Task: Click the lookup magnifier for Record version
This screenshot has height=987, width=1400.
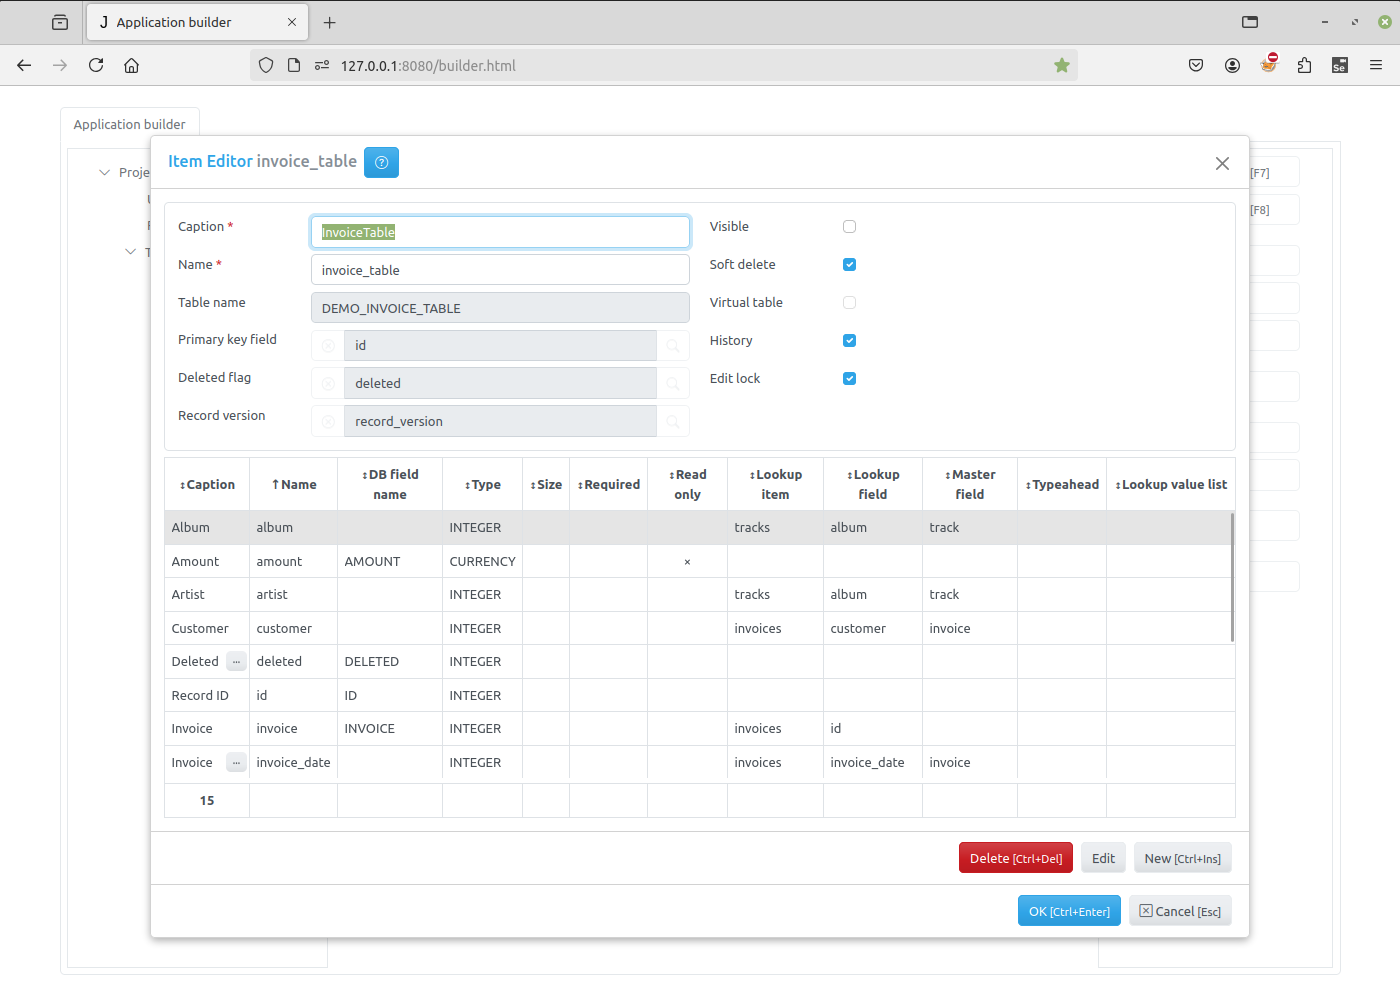Action: [x=672, y=421]
